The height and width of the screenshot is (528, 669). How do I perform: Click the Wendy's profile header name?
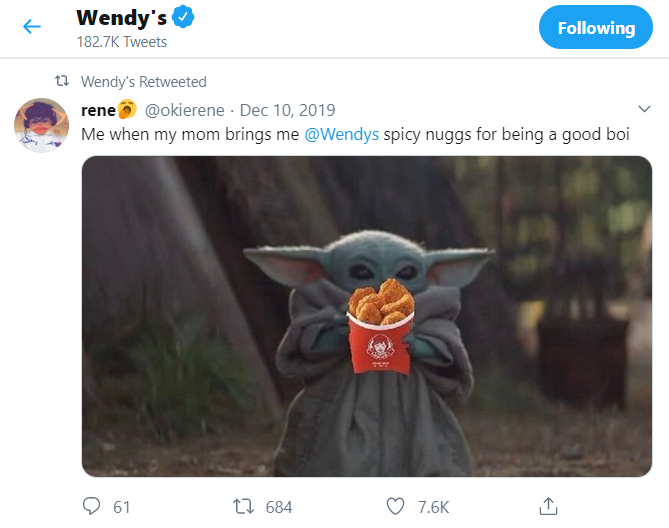[122, 18]
